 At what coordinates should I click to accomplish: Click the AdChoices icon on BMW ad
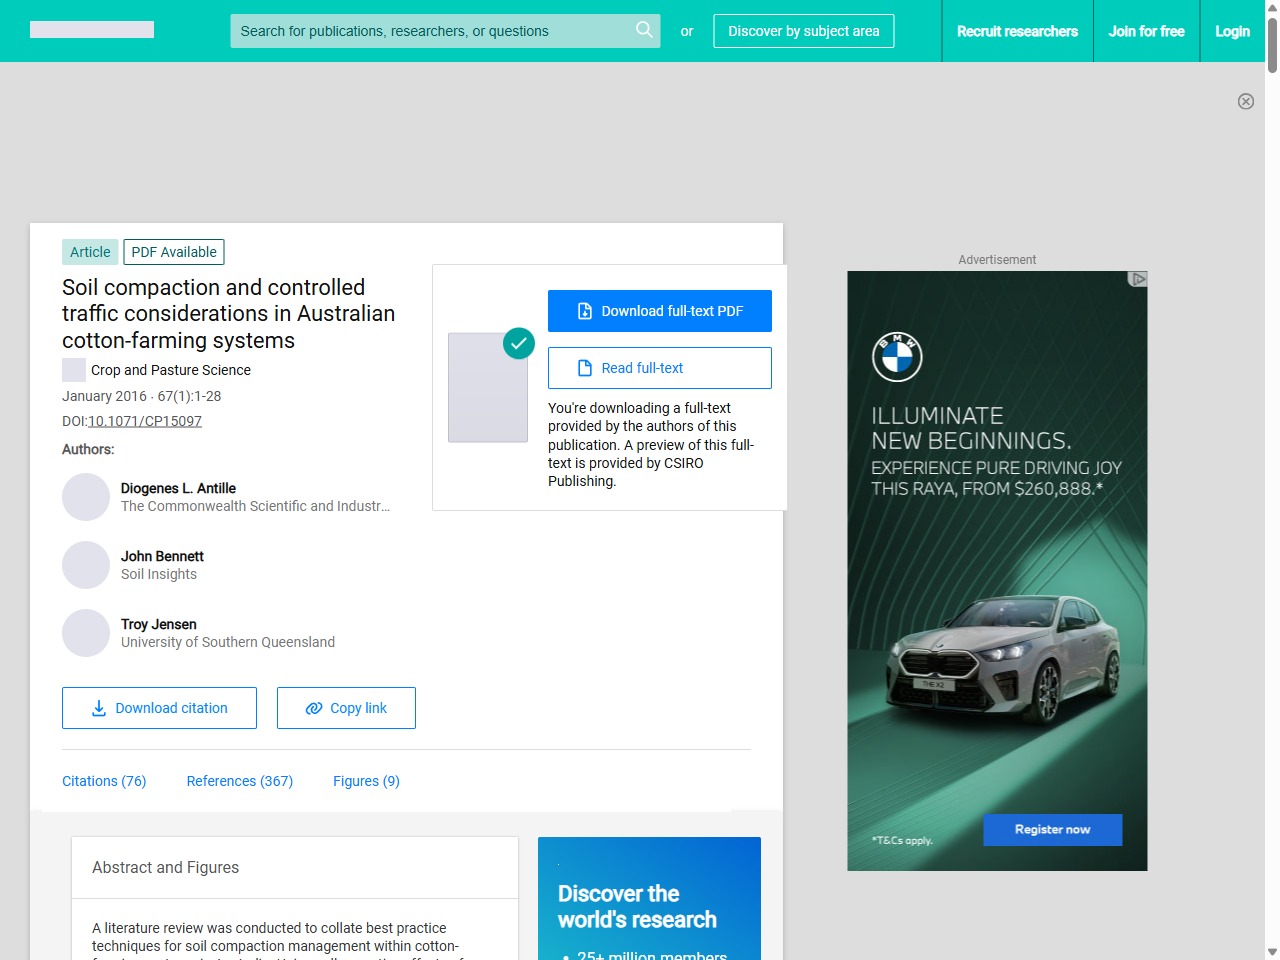(x=1137, y=279)
